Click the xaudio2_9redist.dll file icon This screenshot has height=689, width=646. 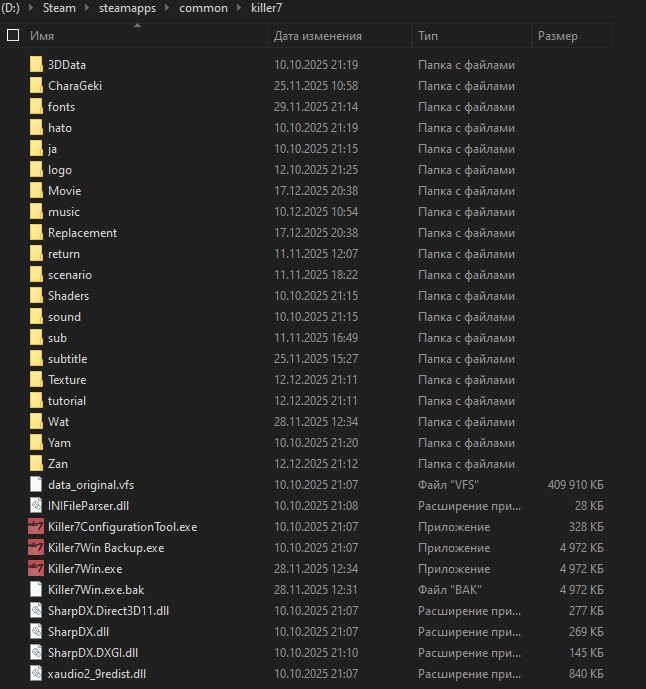(36, 674)
